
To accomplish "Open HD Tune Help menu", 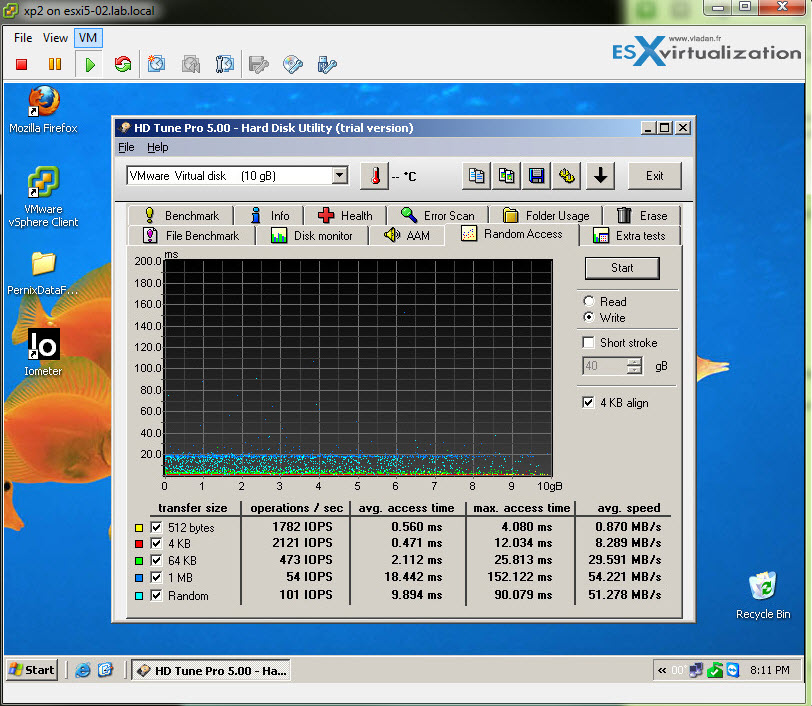I will [157, 147].
